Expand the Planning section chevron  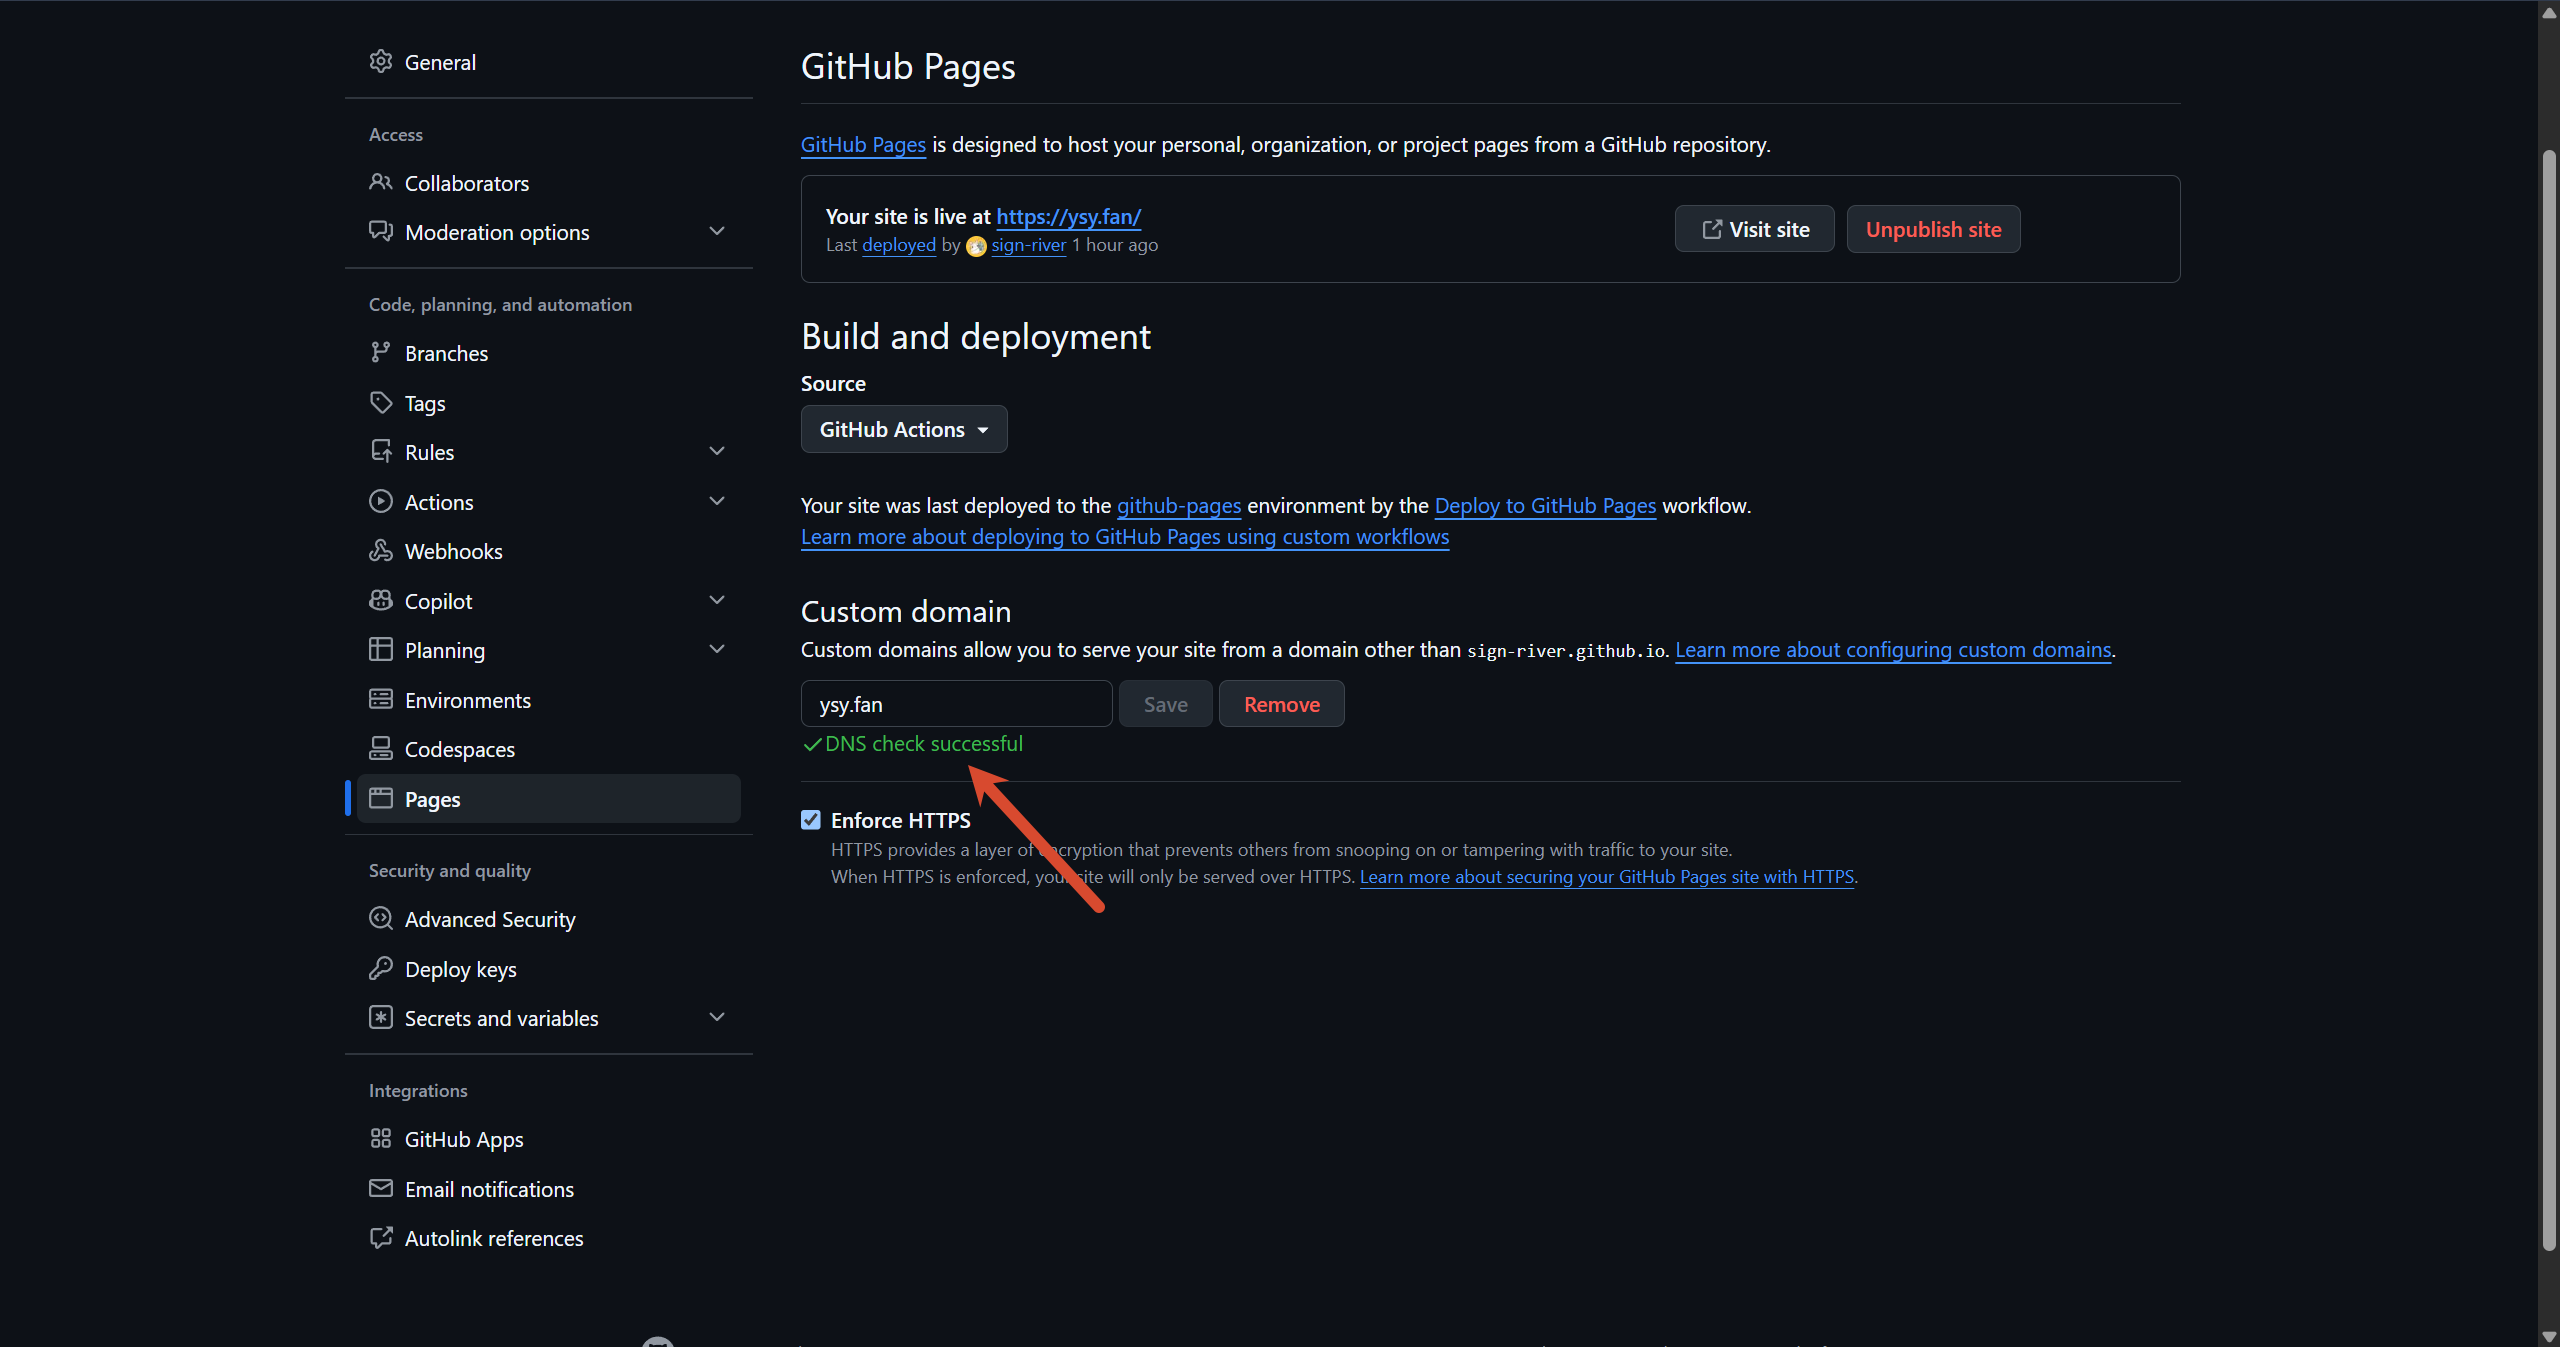coord(717,650)
